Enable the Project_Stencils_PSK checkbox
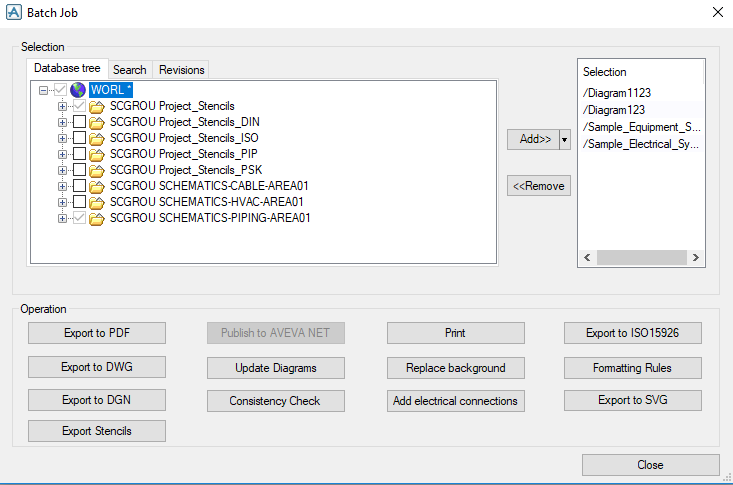Viewport: 733px width, 485px height. (79, 170)
